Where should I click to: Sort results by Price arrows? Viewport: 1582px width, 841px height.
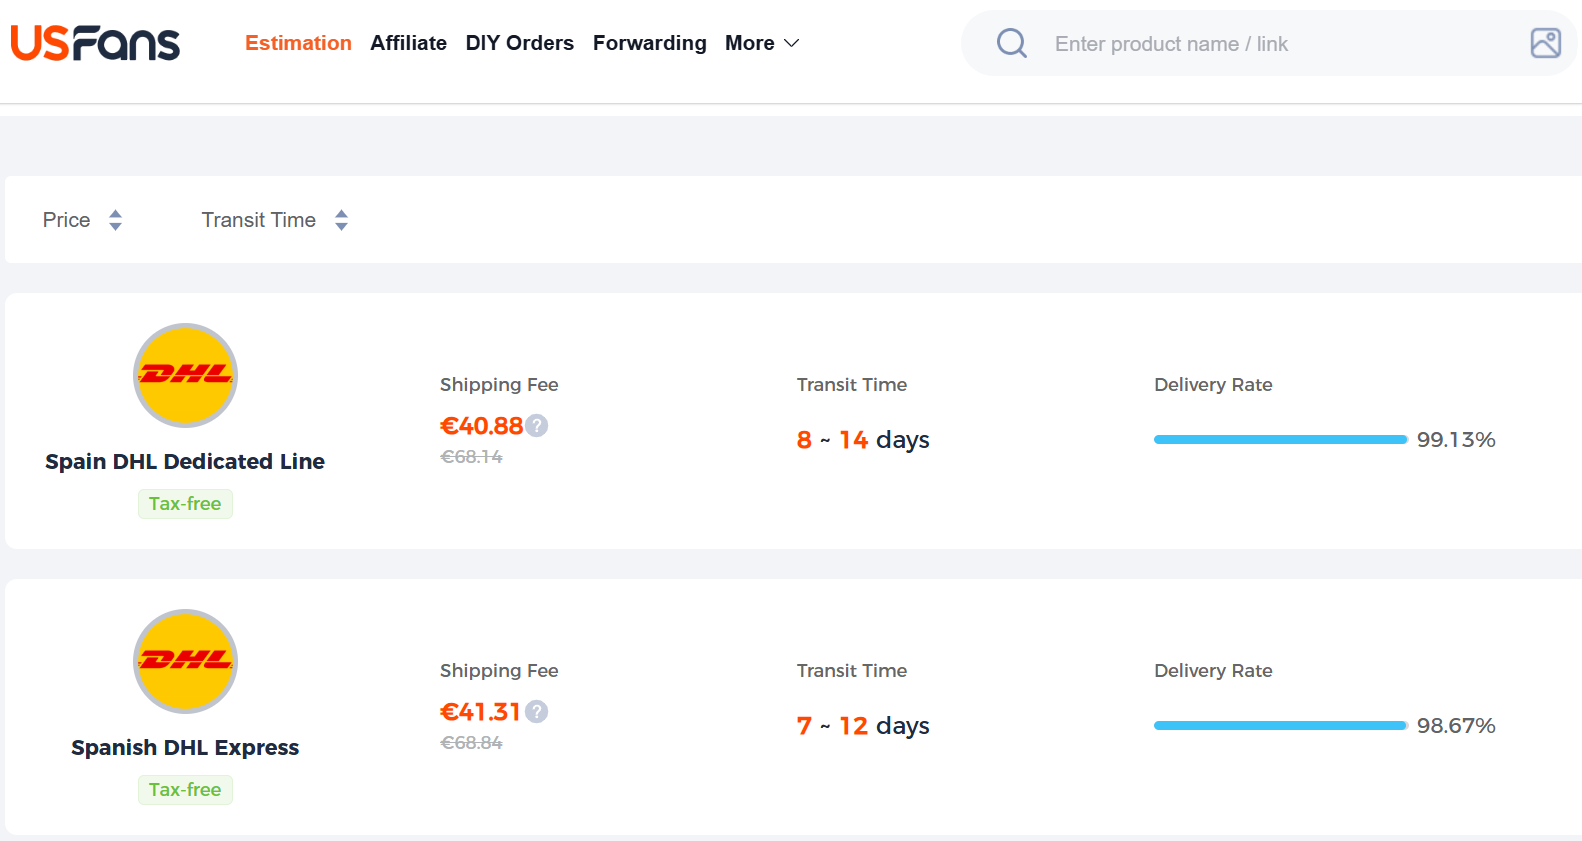(x=116, y=220)
